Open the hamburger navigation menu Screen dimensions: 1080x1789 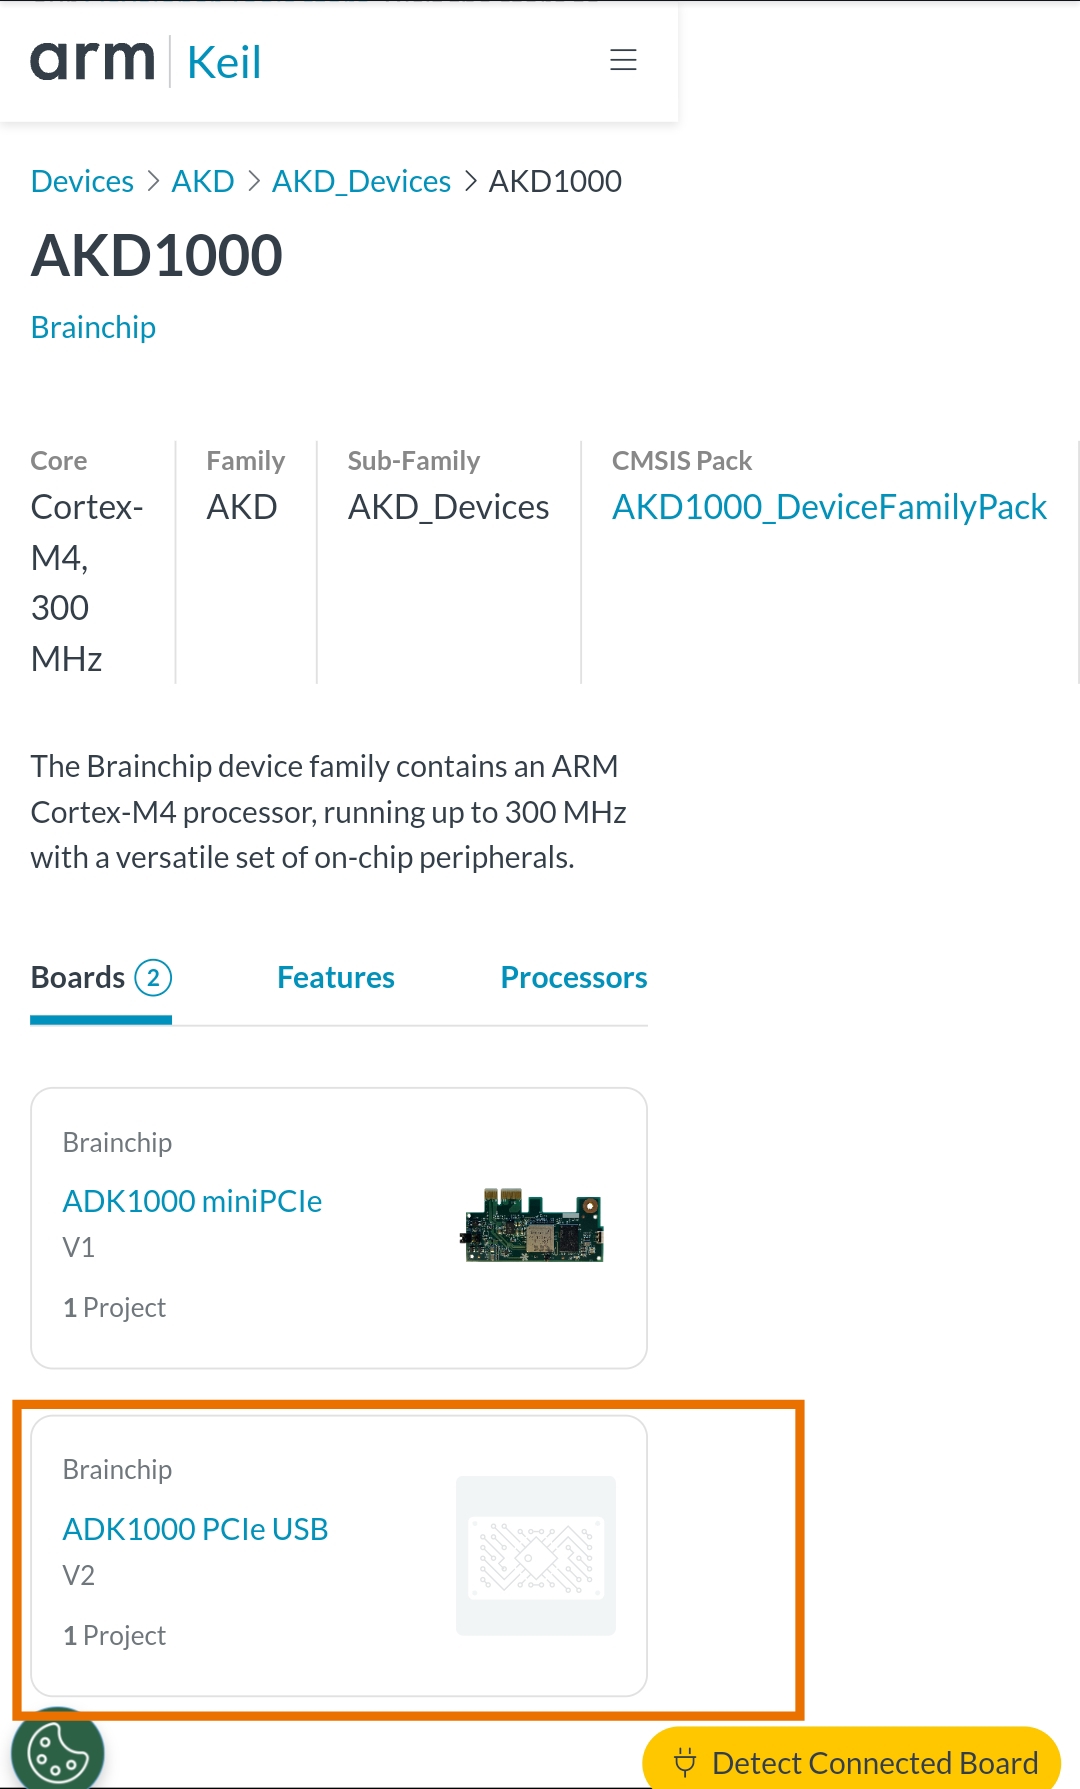coord(623,60)
